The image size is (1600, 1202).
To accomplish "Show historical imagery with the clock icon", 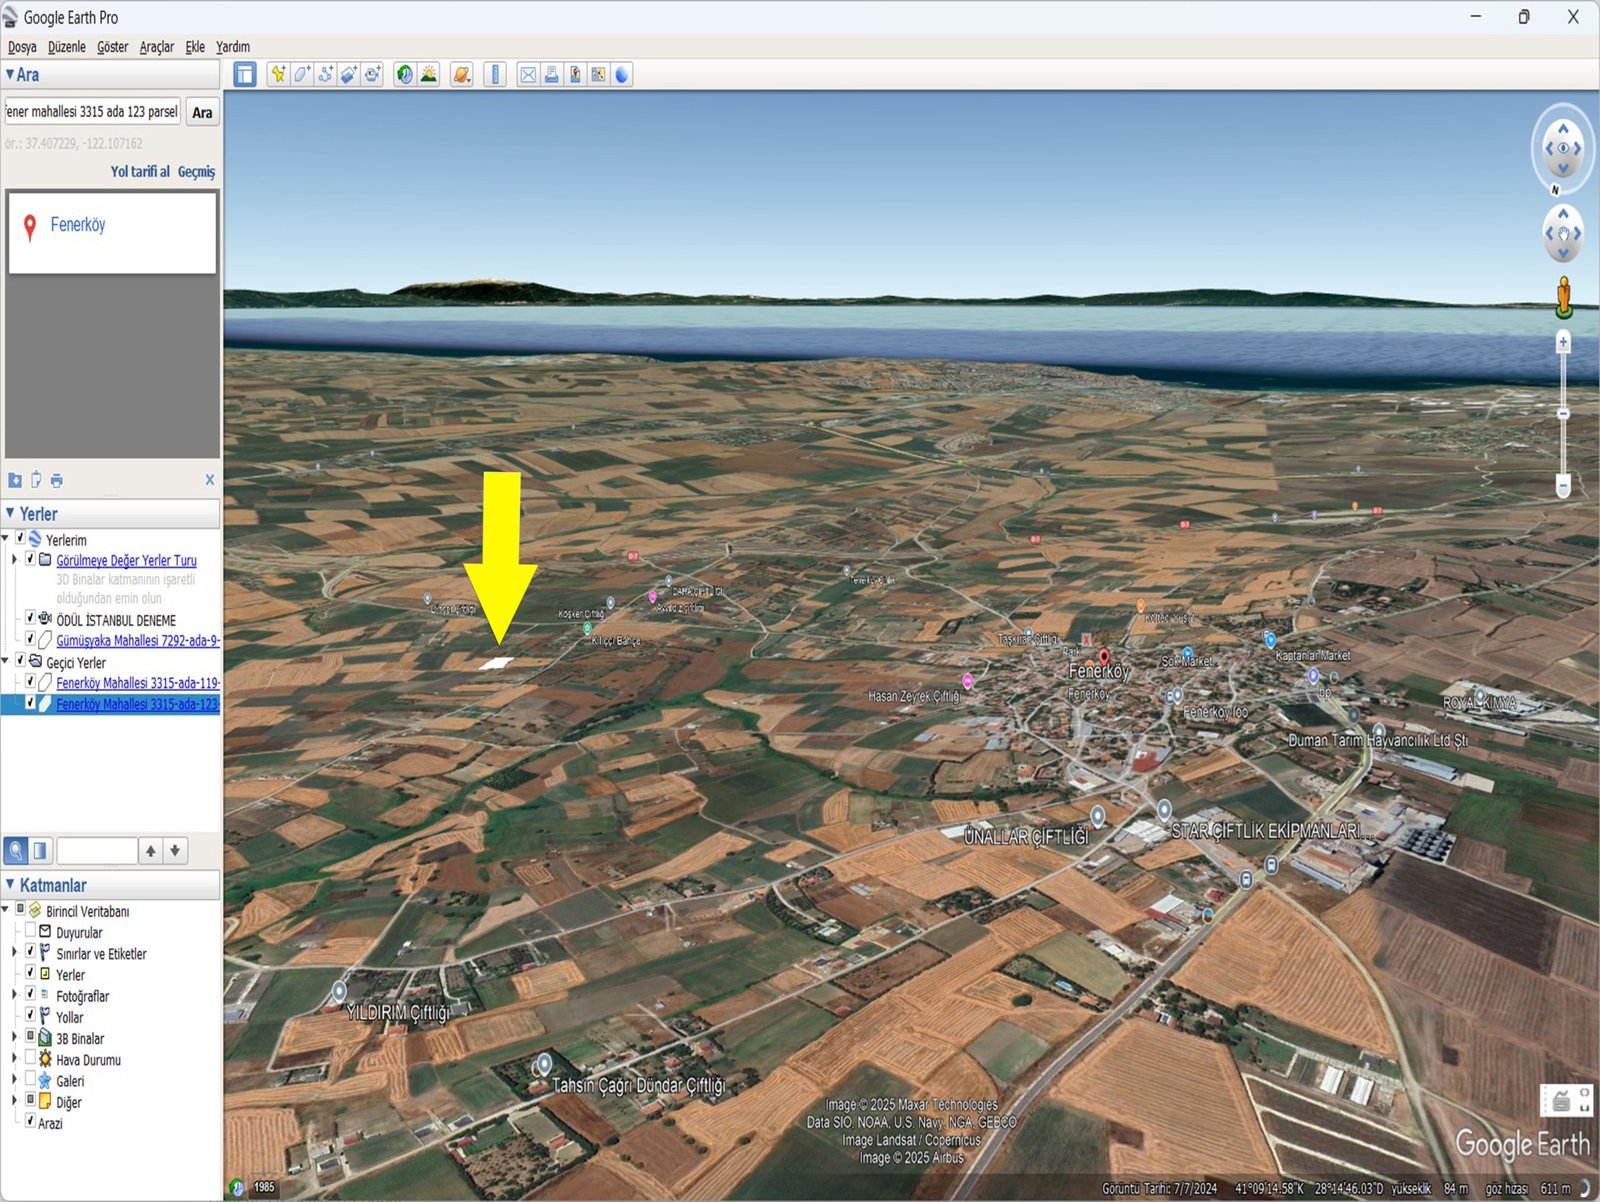I will [405, 75].
